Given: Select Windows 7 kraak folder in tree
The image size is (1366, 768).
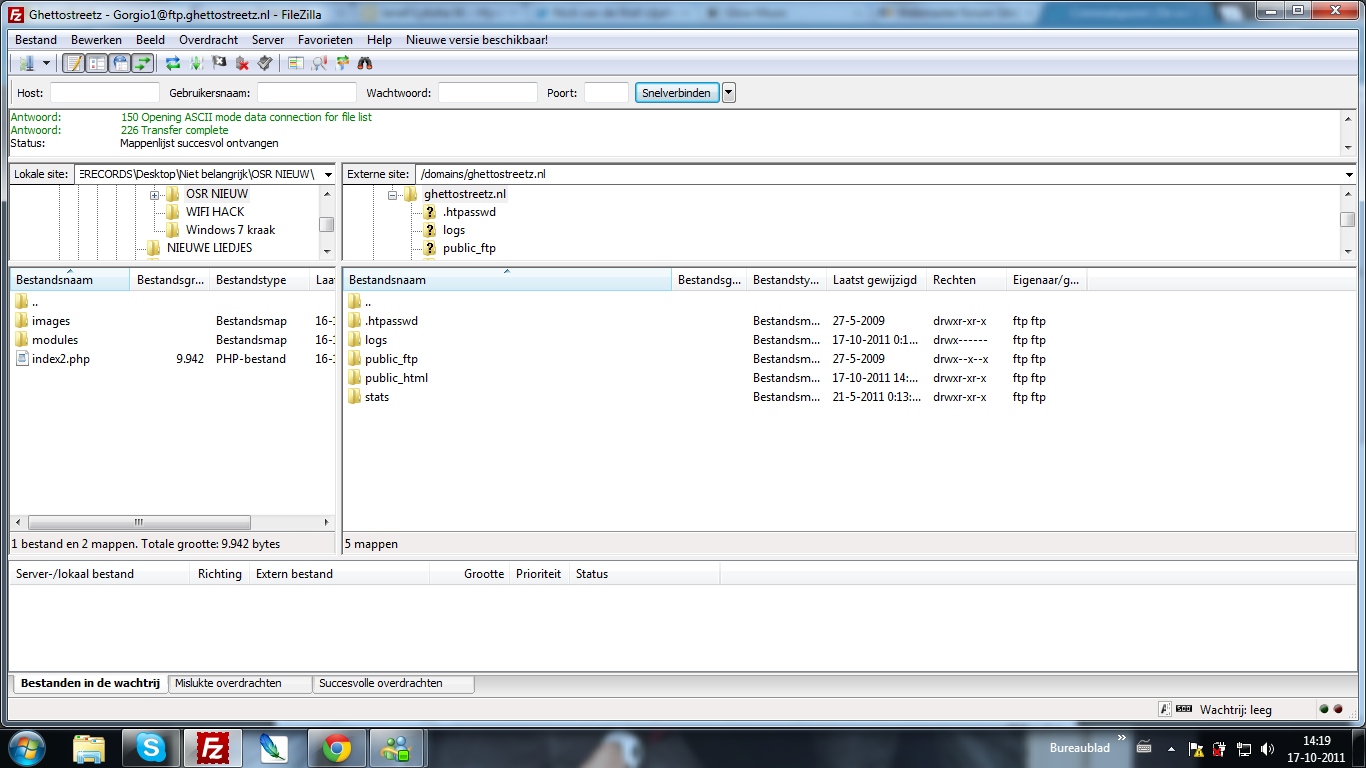Looking at the screenshot, I should pos(230,230).
